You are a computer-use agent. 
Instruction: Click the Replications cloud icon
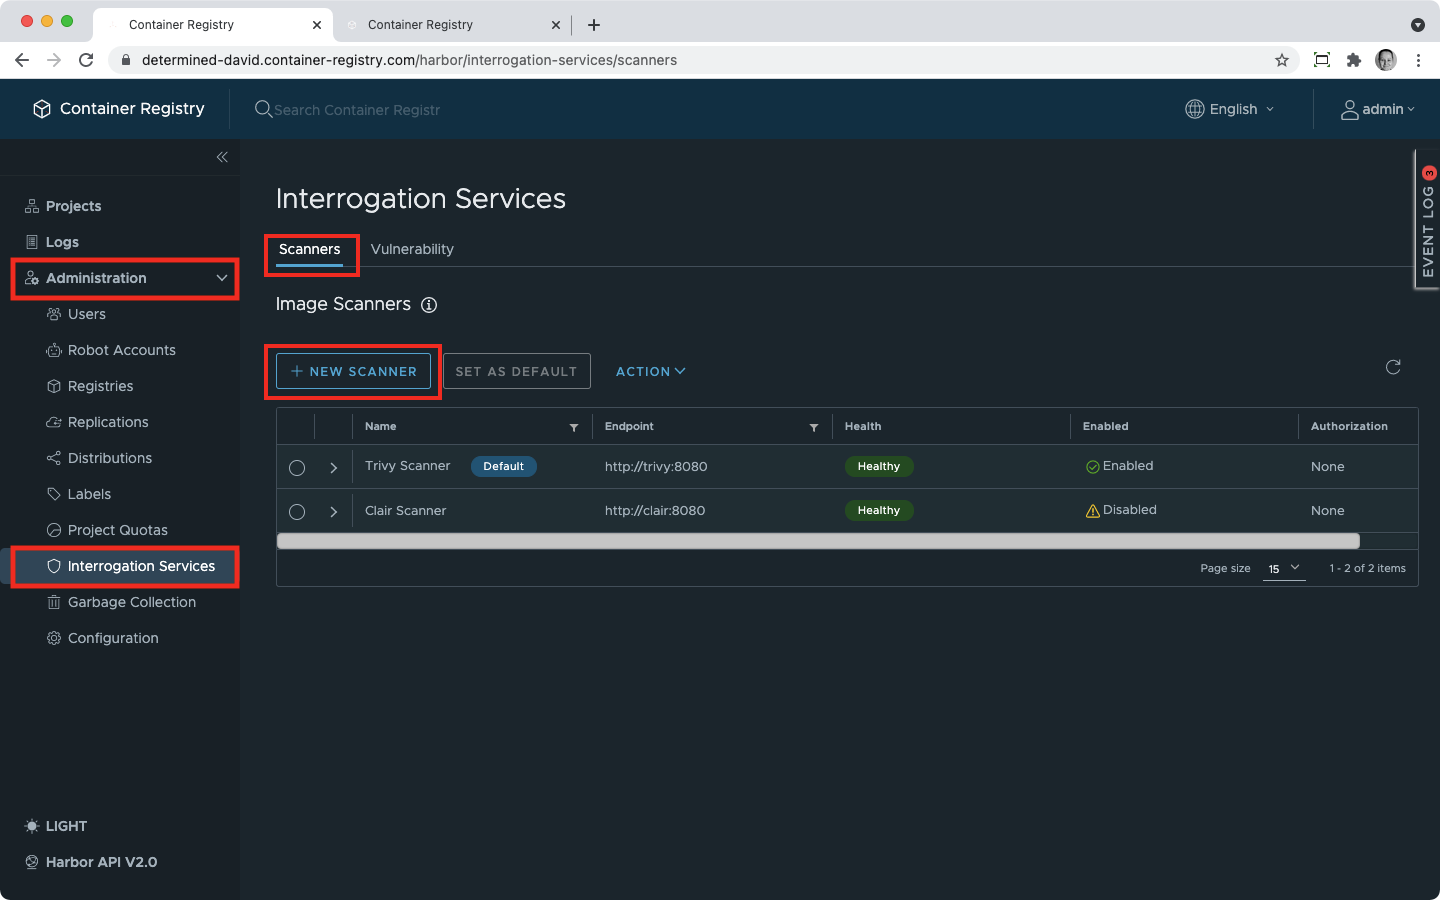pyautogui.click(x=54, y=422)
